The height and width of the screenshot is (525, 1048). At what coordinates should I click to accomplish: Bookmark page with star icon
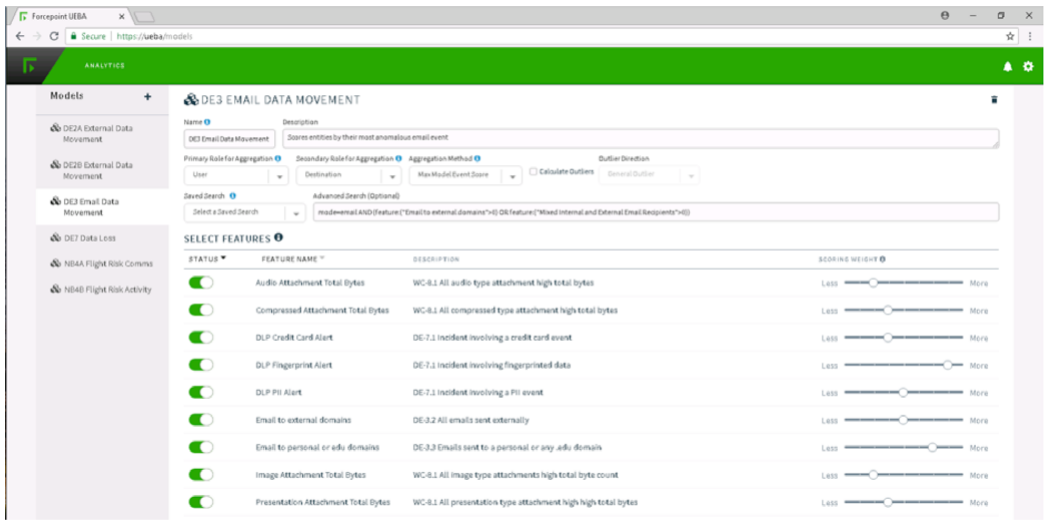(x=1010, y=36)
